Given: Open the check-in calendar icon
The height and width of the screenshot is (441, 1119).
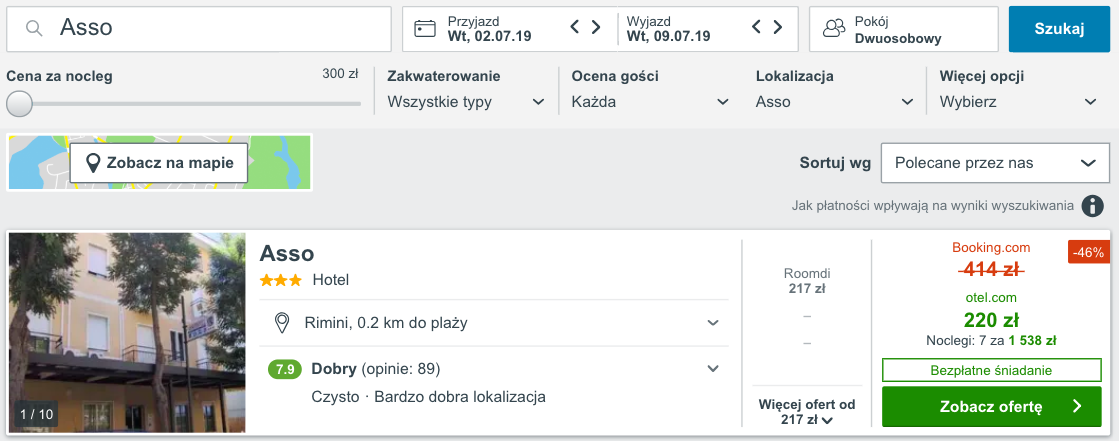Looking at the screenshot, I should [425, 29].
